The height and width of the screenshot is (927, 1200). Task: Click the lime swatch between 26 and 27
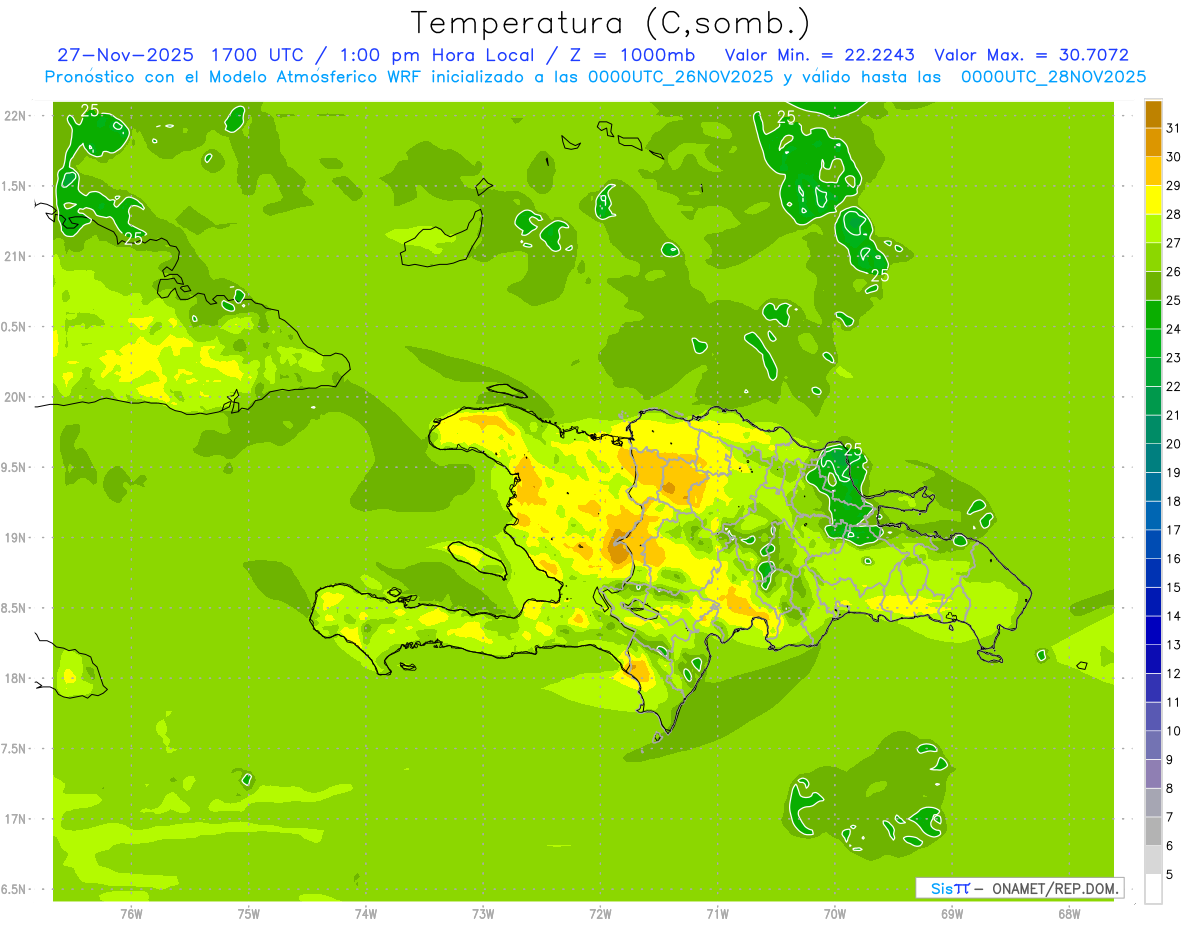[1153, 258]
